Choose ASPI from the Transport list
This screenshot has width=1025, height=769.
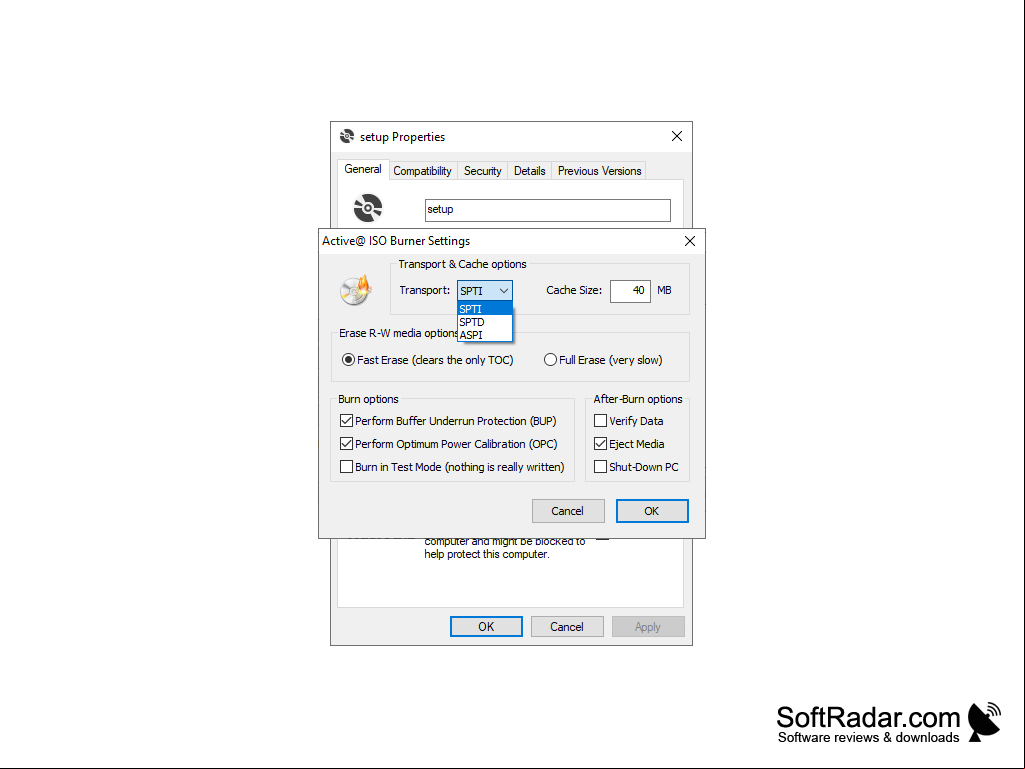484,335
